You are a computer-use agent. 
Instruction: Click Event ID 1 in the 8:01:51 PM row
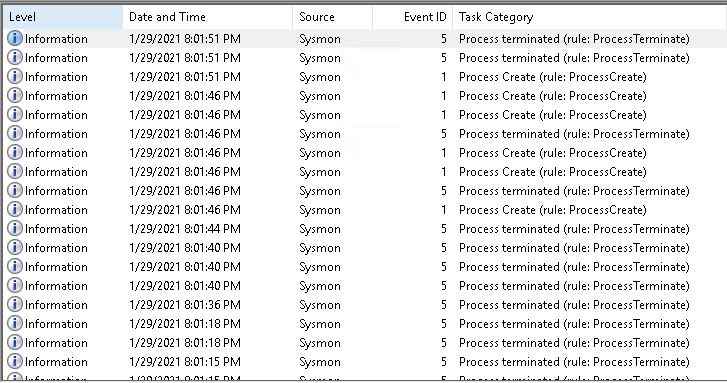(x=444, y=77)
